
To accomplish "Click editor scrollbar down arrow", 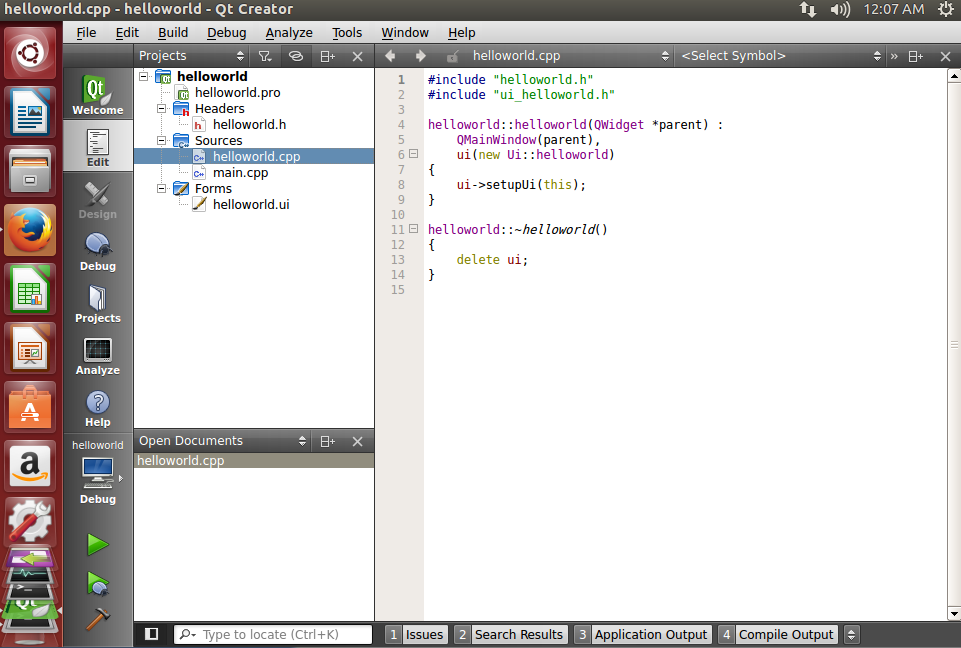I will point(954,613).
